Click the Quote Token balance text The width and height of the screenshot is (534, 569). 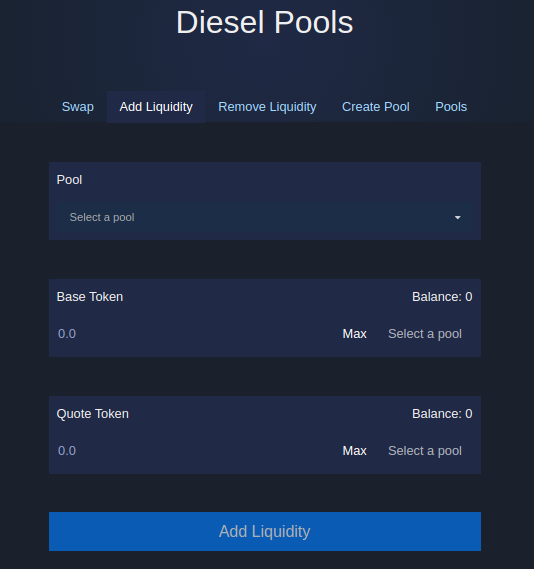[442, 414]
